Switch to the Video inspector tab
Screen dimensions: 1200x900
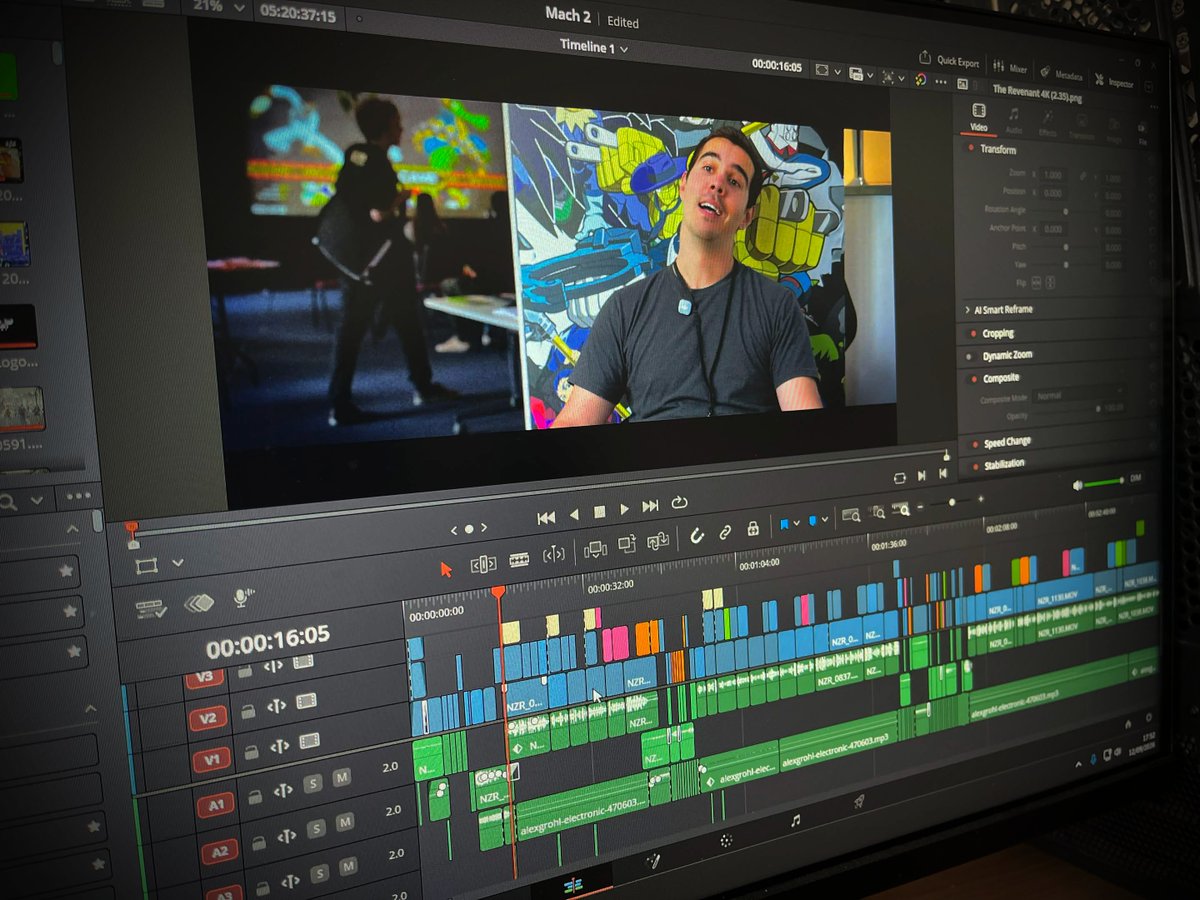point(979,118)
